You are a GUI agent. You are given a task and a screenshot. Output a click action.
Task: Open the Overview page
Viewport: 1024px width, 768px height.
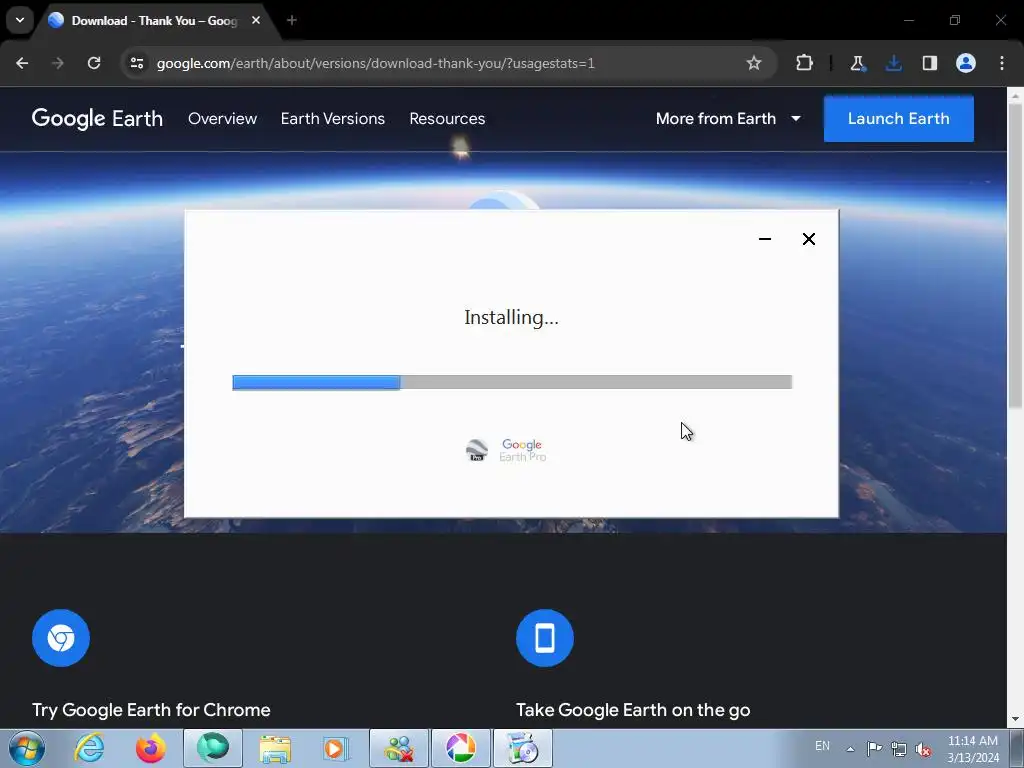click(x=223, y=119)
